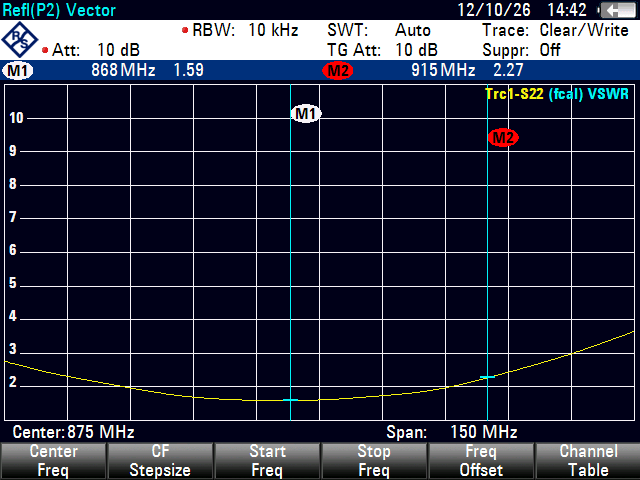The height and width of the screenshot is (480, 640).
Task: Click the M1 marker label on the graph
Action: coord(306,114)
